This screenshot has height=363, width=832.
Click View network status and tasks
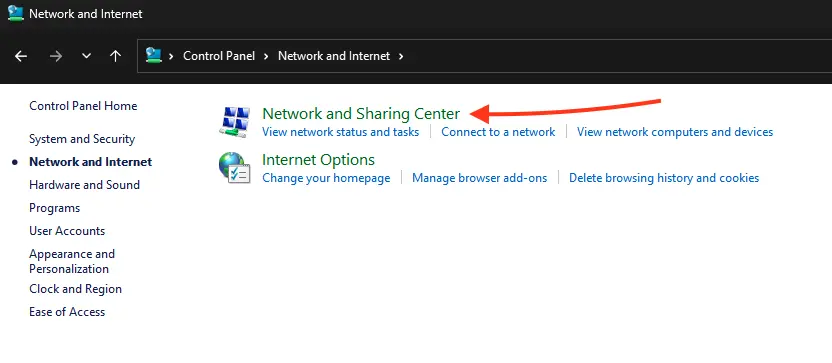pyautogui.click(x=341, y=132)
